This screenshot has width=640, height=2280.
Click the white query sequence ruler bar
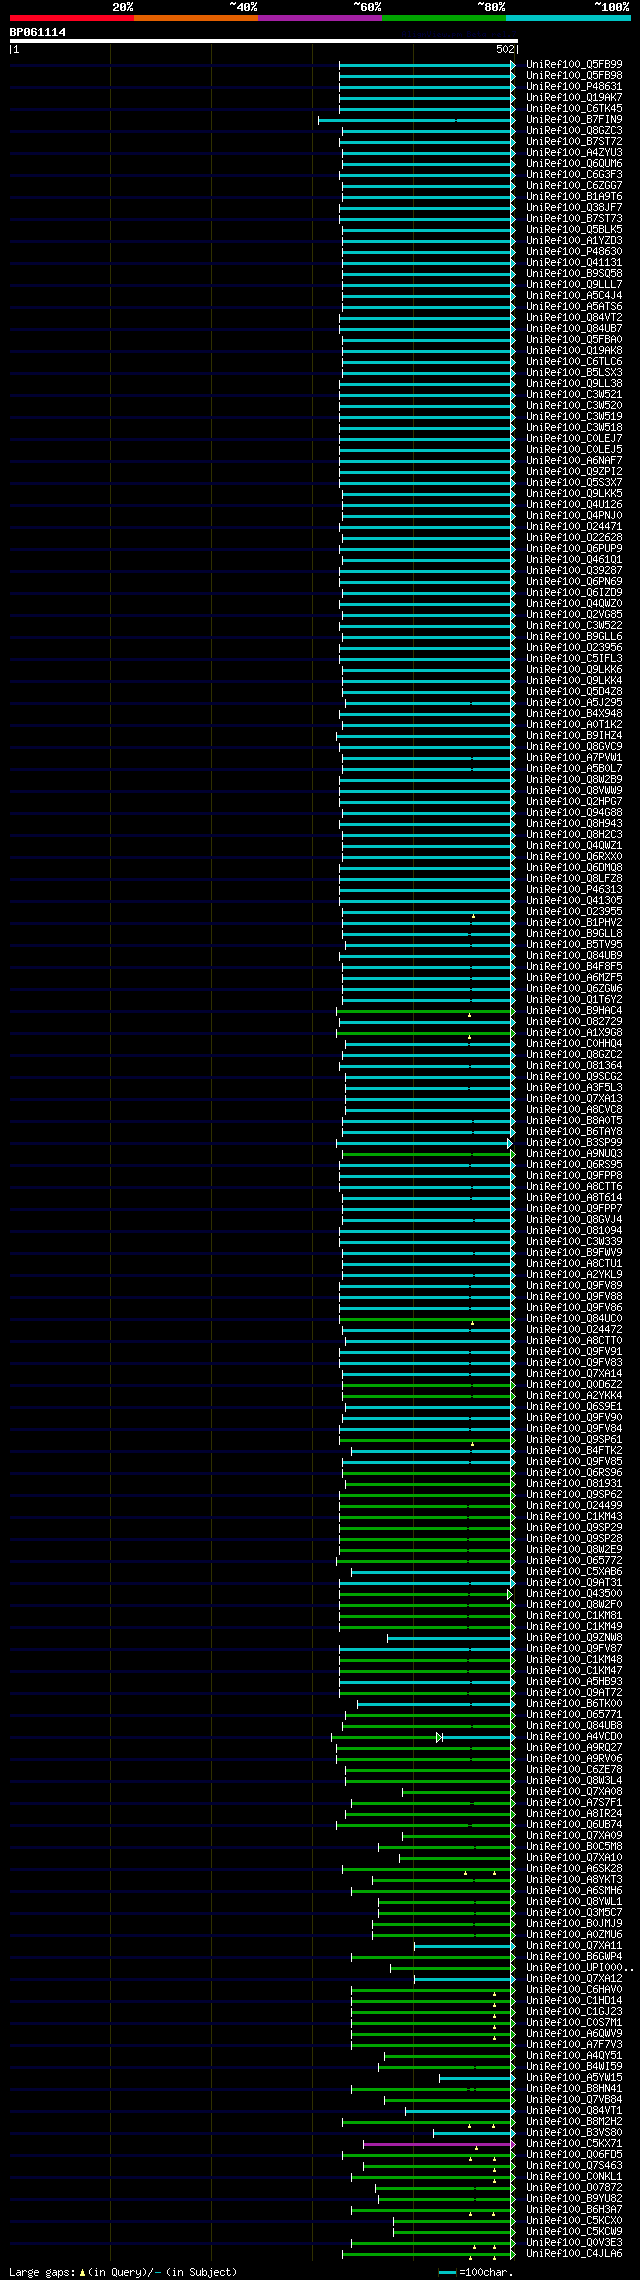263,41
